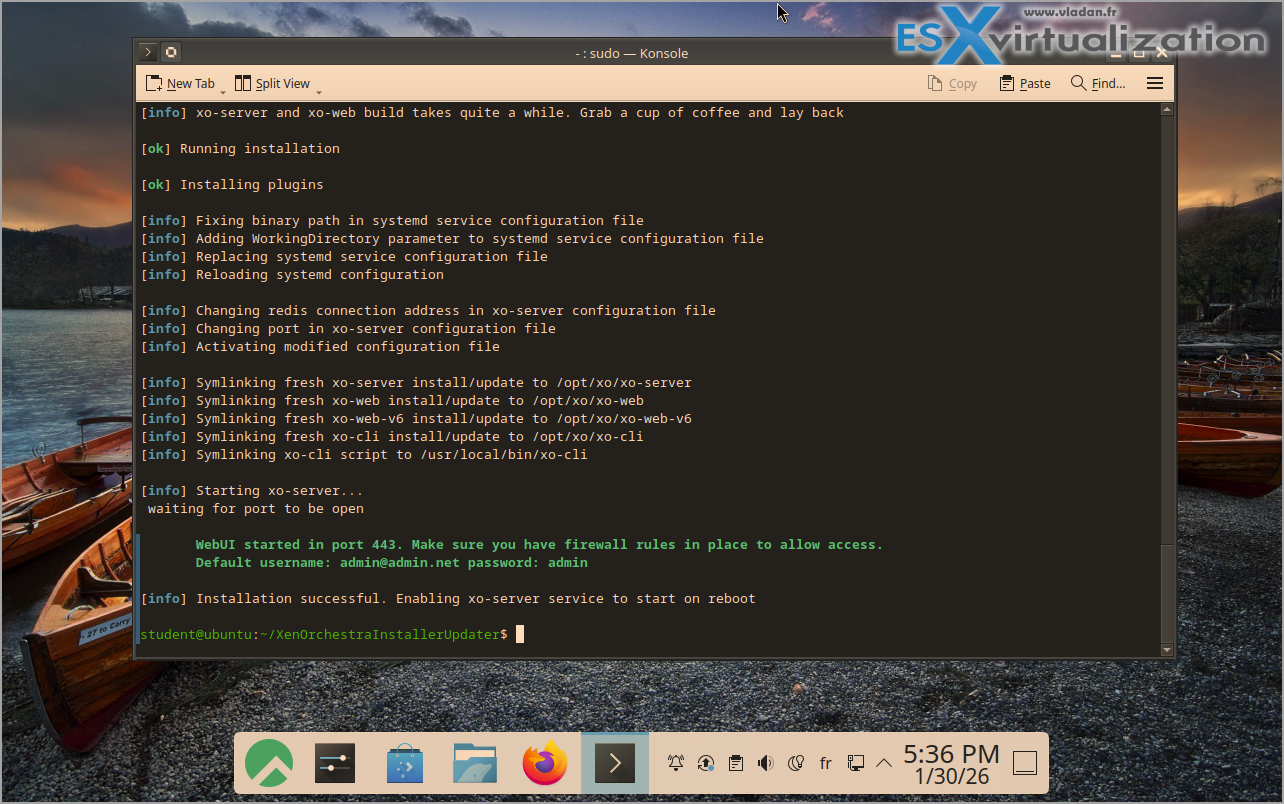Image resolution: width=1284 pixels, height=804 pixels.
Task: Open the notifications bell in system tray
Action: (676, 764)
